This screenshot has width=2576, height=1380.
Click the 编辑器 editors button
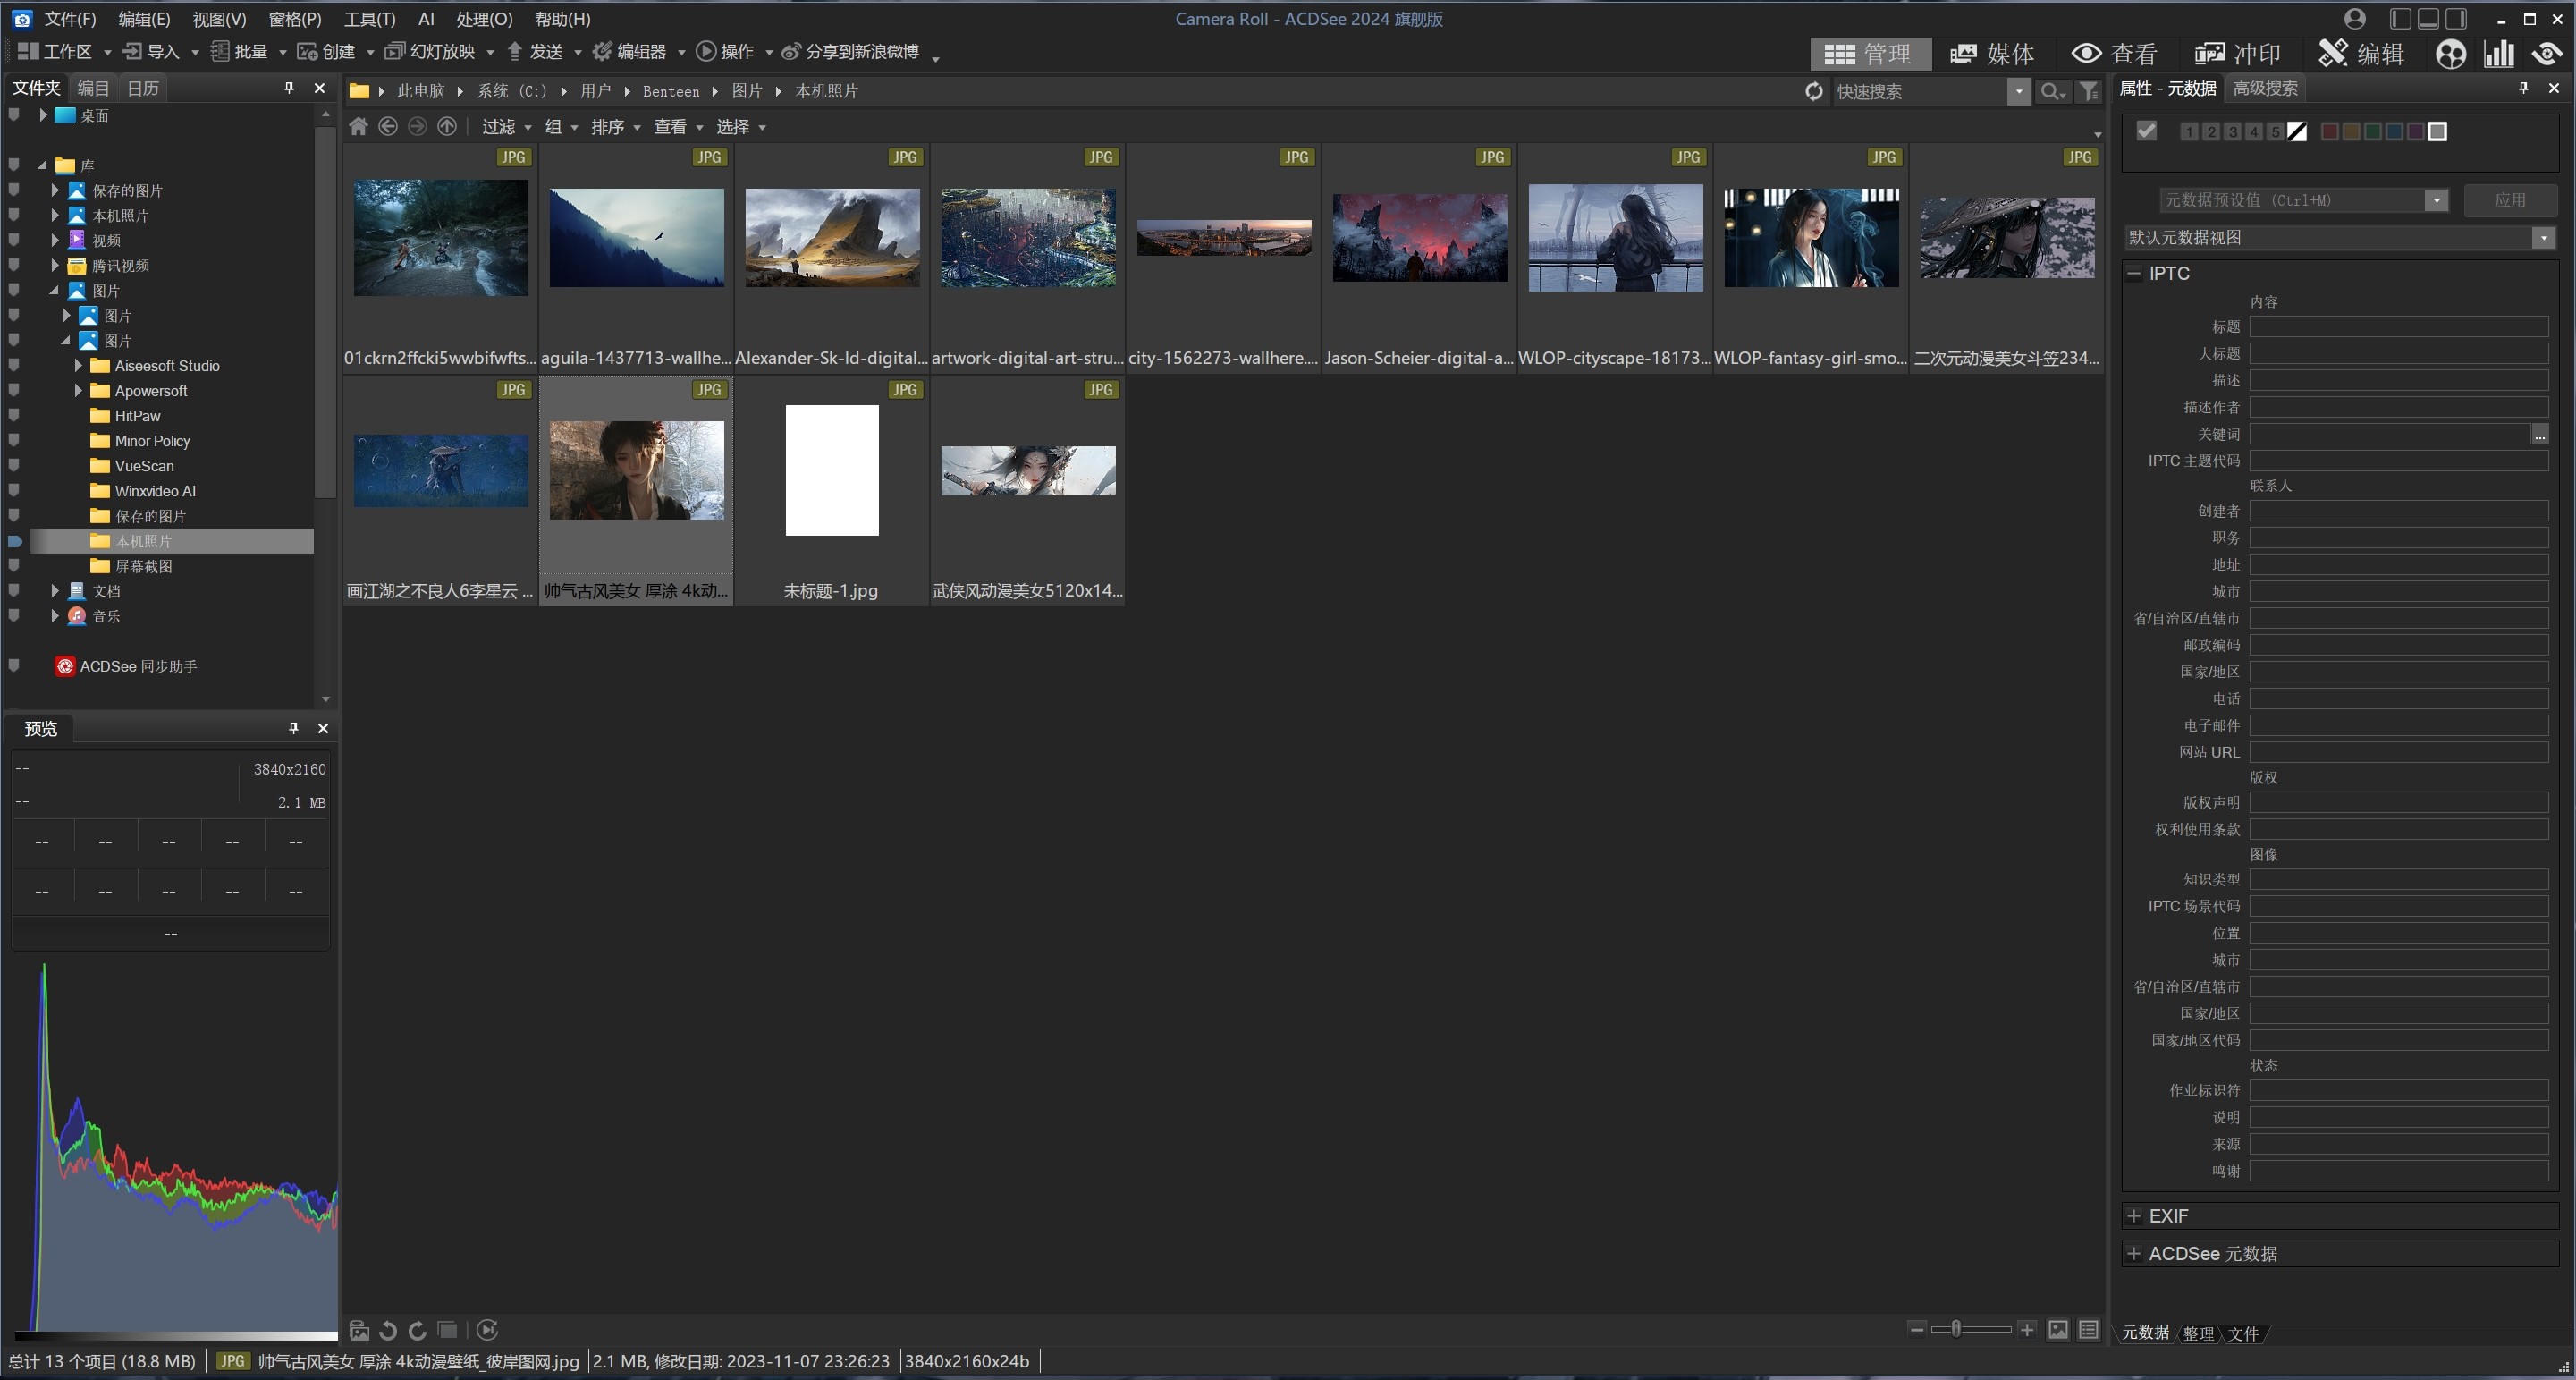tap(630, 51)
